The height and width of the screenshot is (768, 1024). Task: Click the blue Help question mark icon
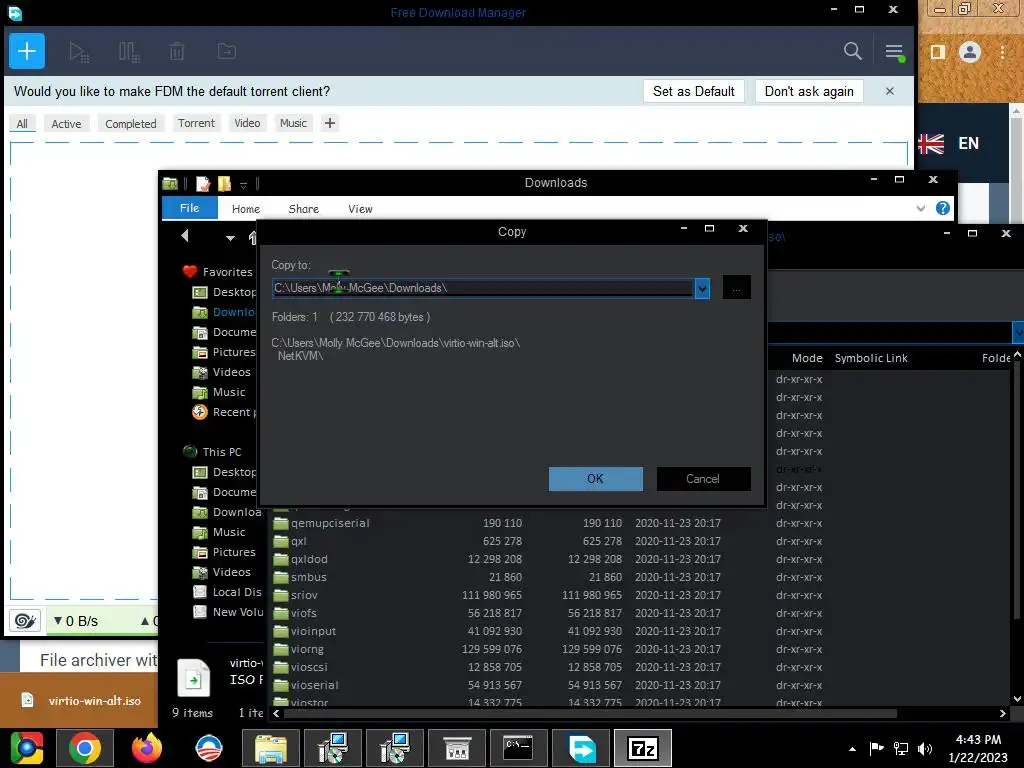tap(942, 208)
